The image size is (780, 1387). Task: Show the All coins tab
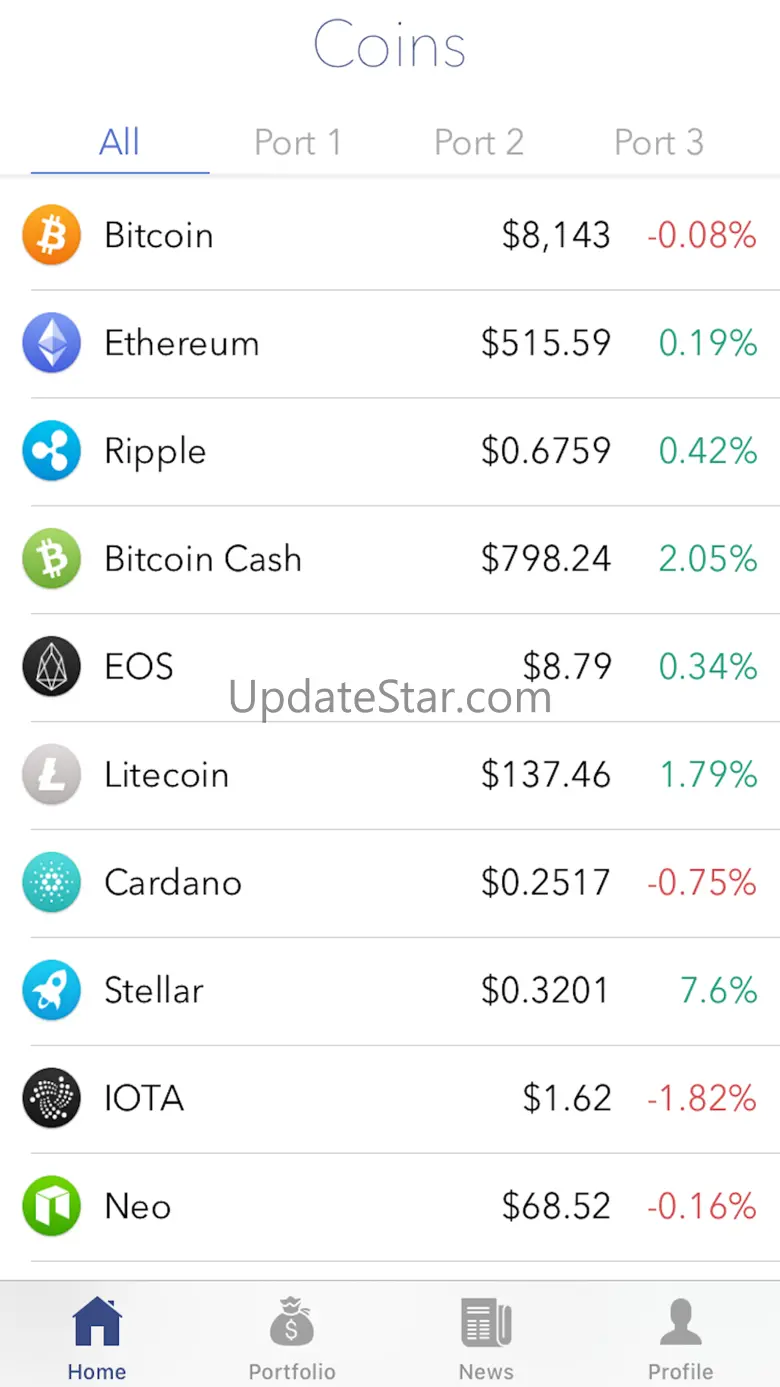tap(119, 143)
